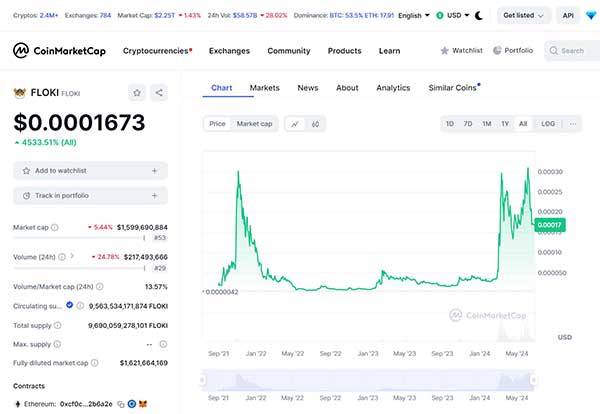Show Max. supply info icon
The width and height of the screenshot is (600, 414).
57,344
